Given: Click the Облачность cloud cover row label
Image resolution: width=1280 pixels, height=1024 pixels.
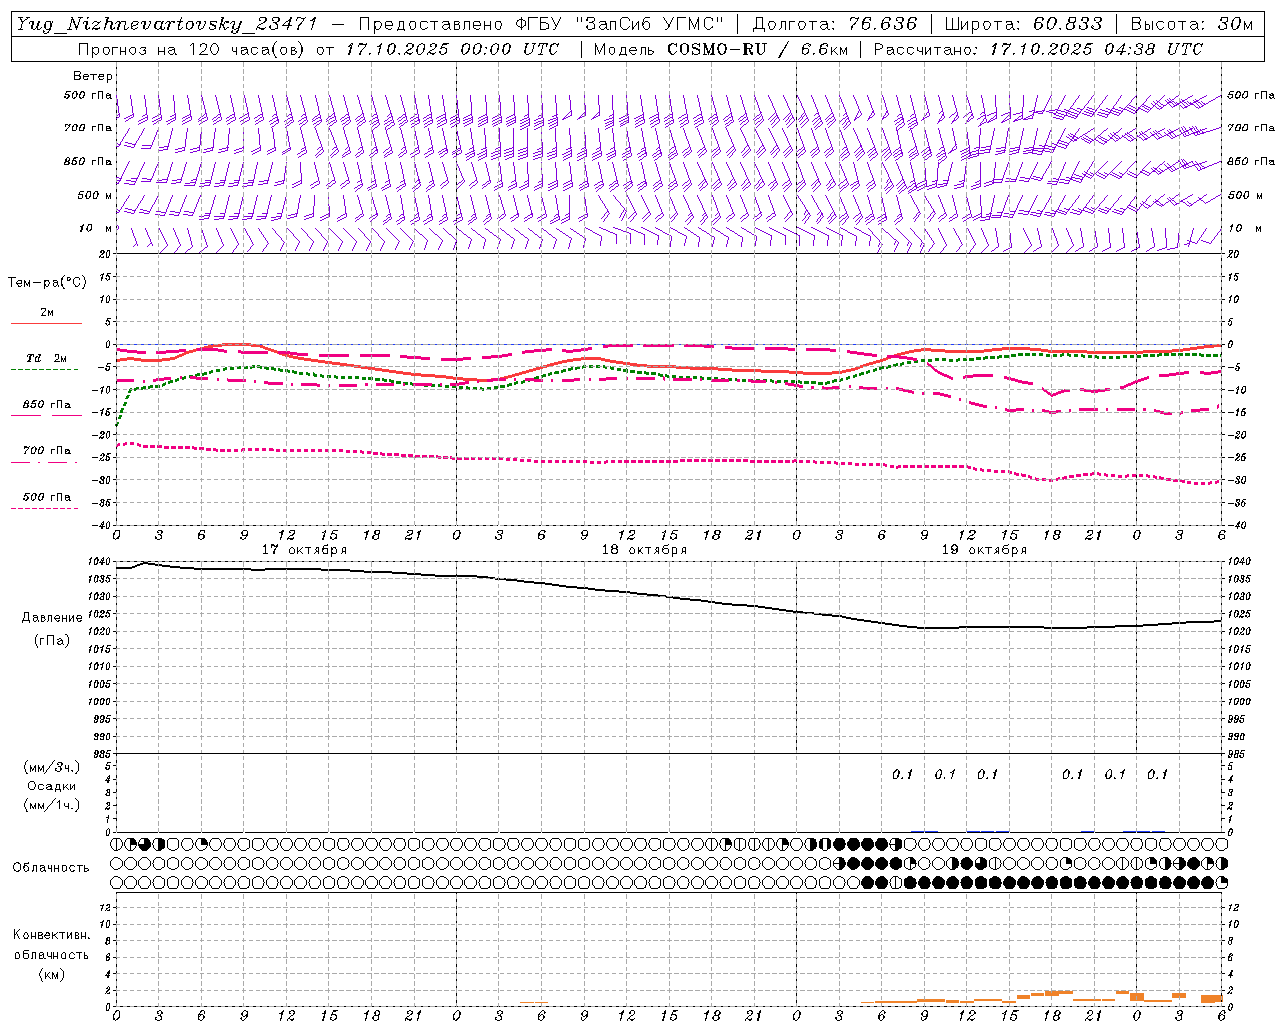Looking at the screenshot, I should click(x=51, y=868).
